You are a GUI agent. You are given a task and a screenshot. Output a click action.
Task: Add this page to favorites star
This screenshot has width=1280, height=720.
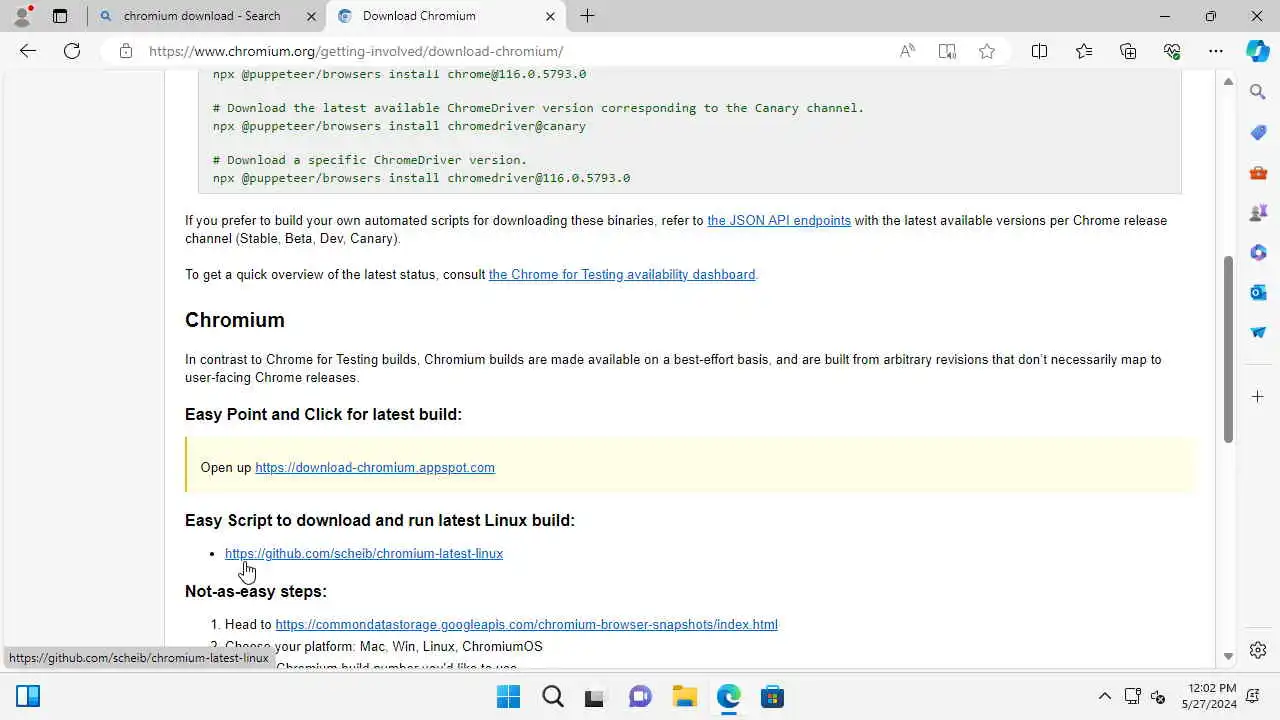point(987,51)
